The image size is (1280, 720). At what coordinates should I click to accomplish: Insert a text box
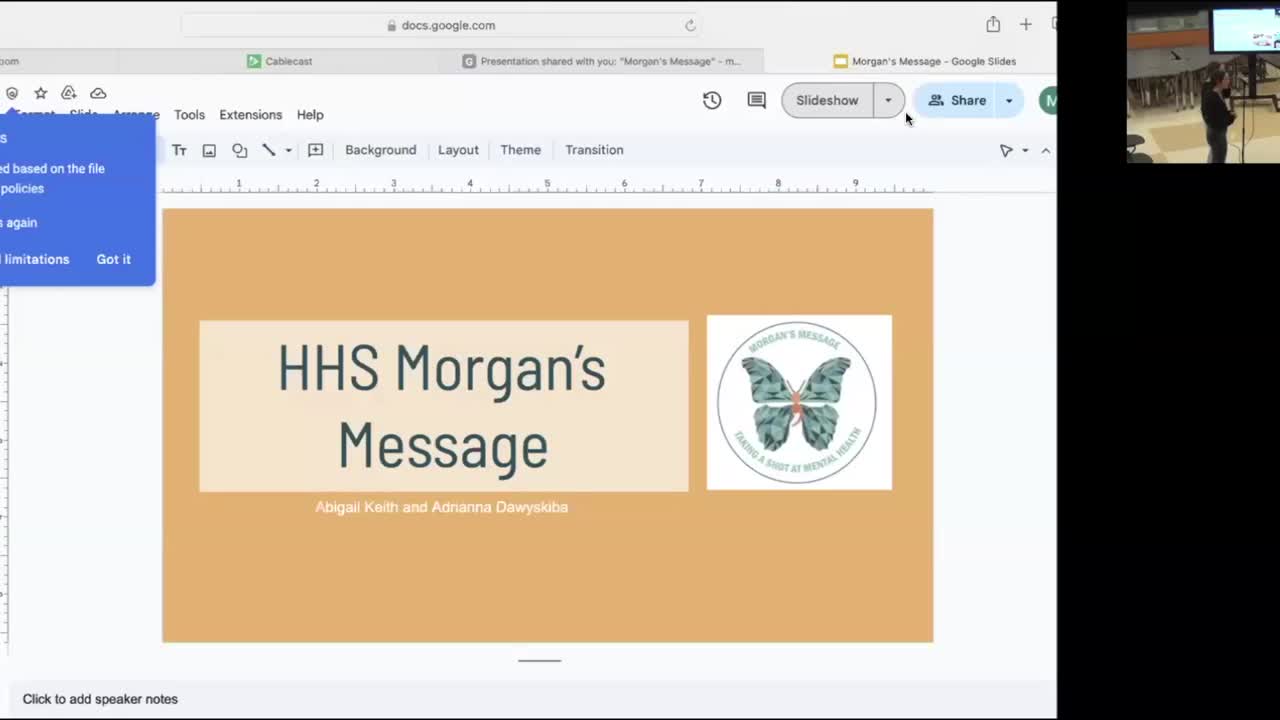click(179, 150)
